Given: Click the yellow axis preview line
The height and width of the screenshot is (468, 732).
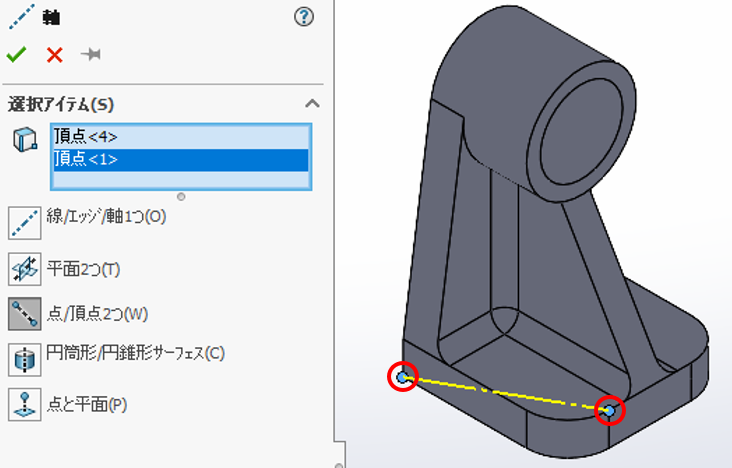Looking at the screenshot, I should click(x=505, y=393).
